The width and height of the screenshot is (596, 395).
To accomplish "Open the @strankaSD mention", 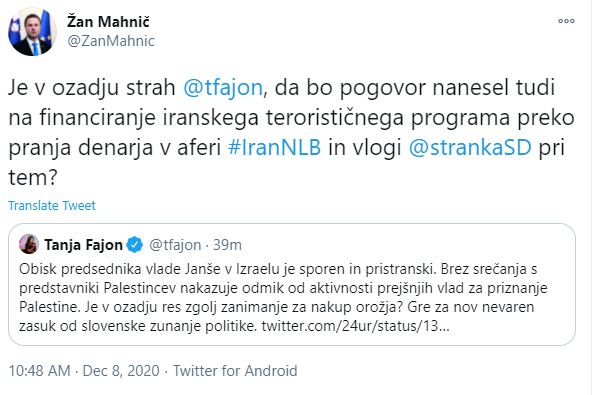I will click(x=470, y=147).
